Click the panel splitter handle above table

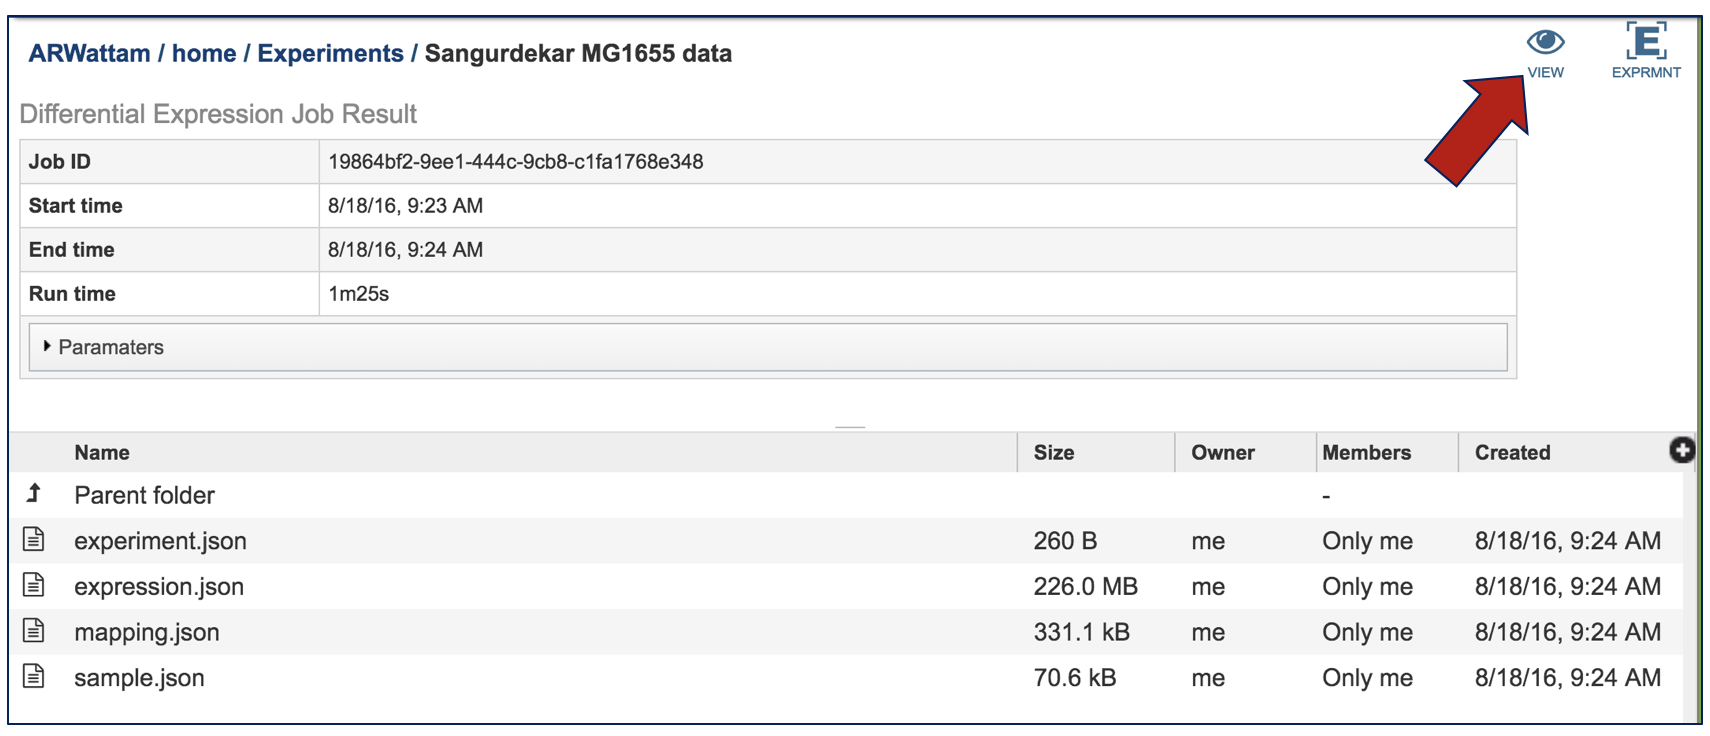pyautogui.click(x=849, y=427)
